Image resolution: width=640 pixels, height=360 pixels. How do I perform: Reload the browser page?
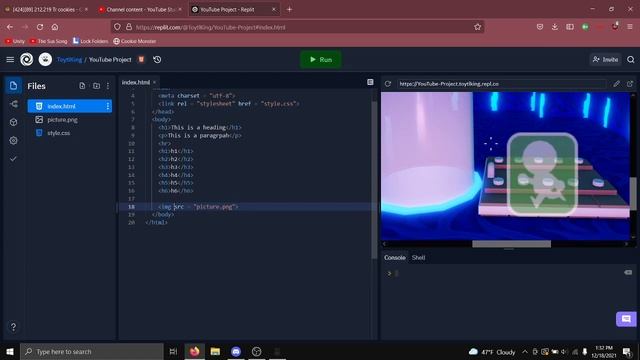[x=40, y=27]
